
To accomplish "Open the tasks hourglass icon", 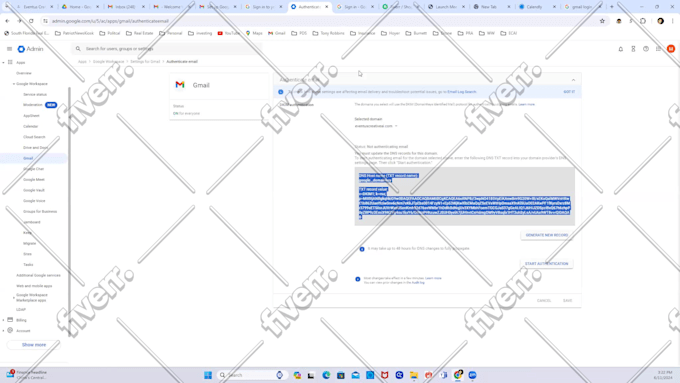I will pos(633,49).
